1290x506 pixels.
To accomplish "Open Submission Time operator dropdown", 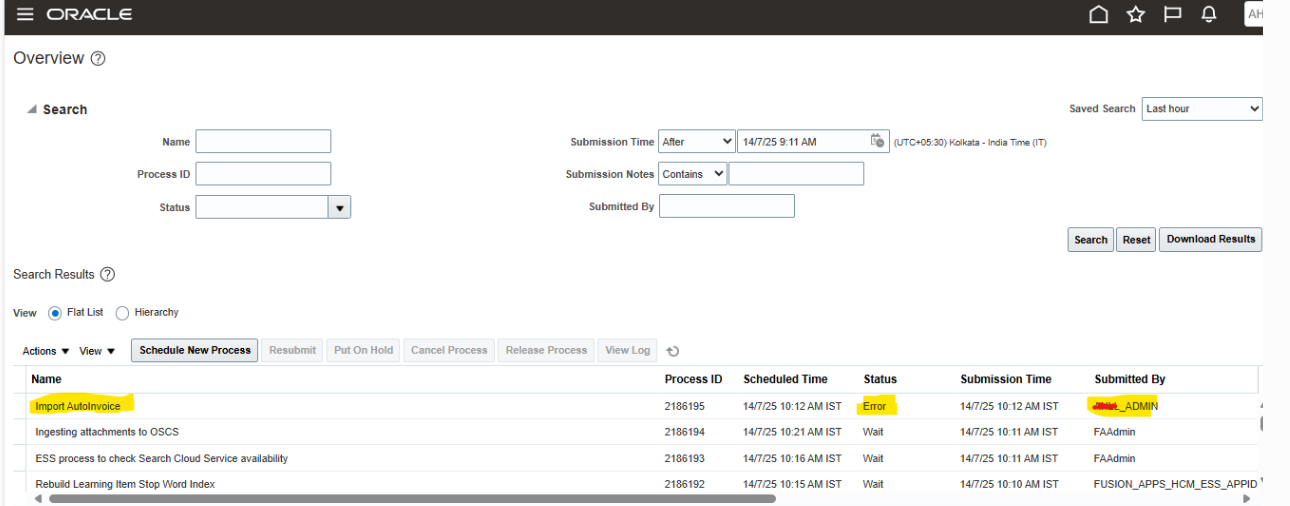I will click(697, 142).
